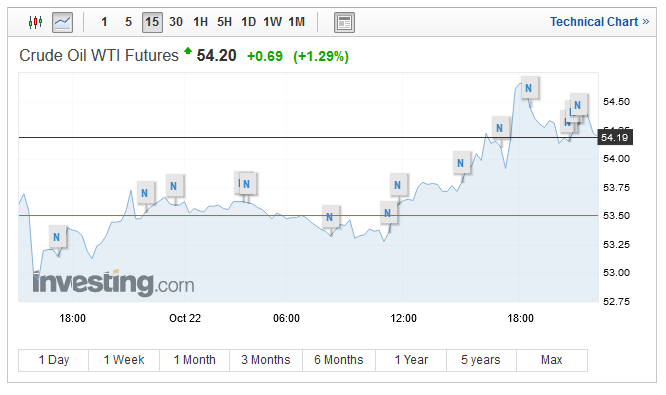The height and width of the screenshot is (395, 666).
Task: Show the 1 Week range
Action: (124, 360)
